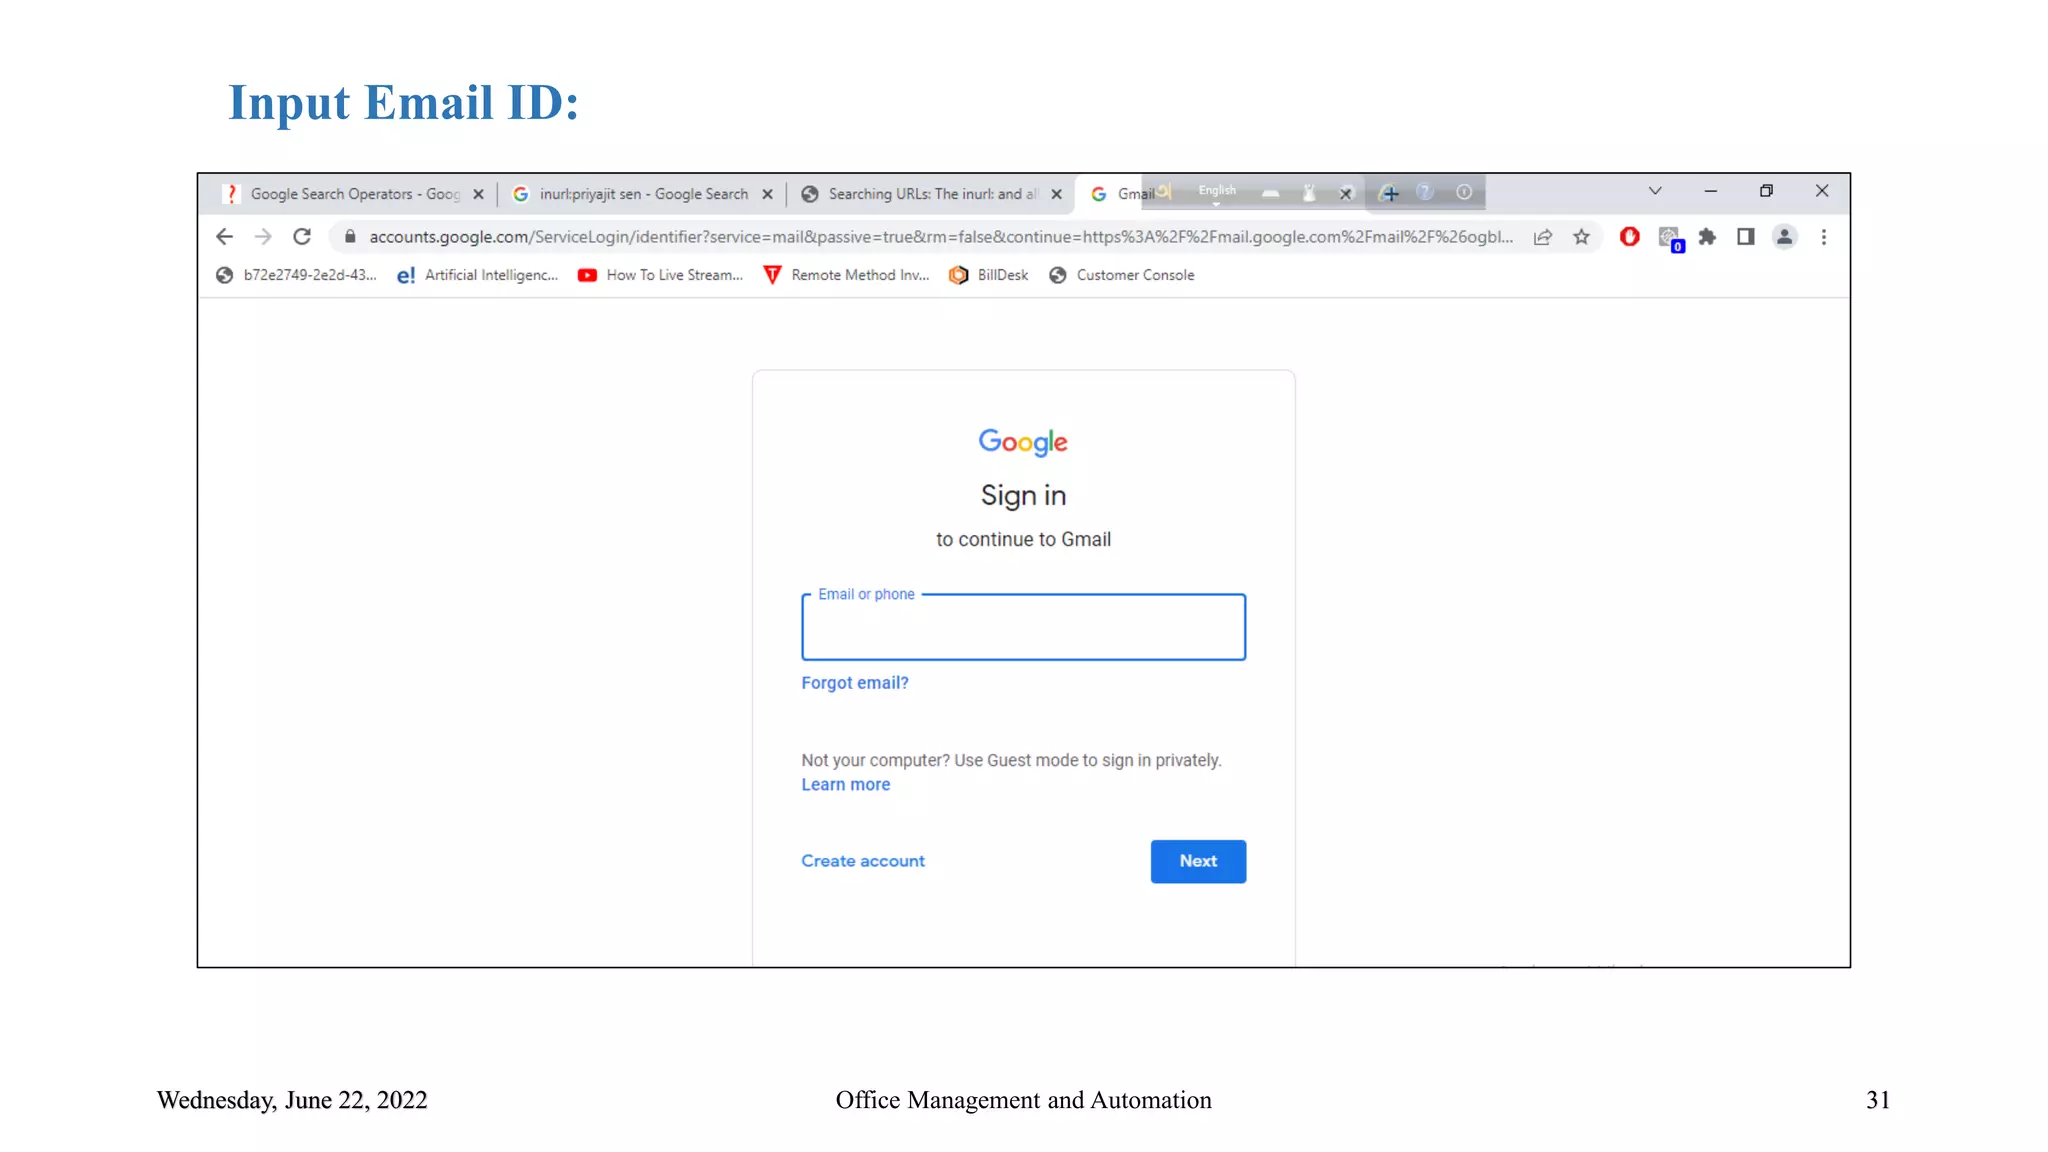The image size is (2048, 1152).
Task: Click the Learn more link
Action: point(845,785)
